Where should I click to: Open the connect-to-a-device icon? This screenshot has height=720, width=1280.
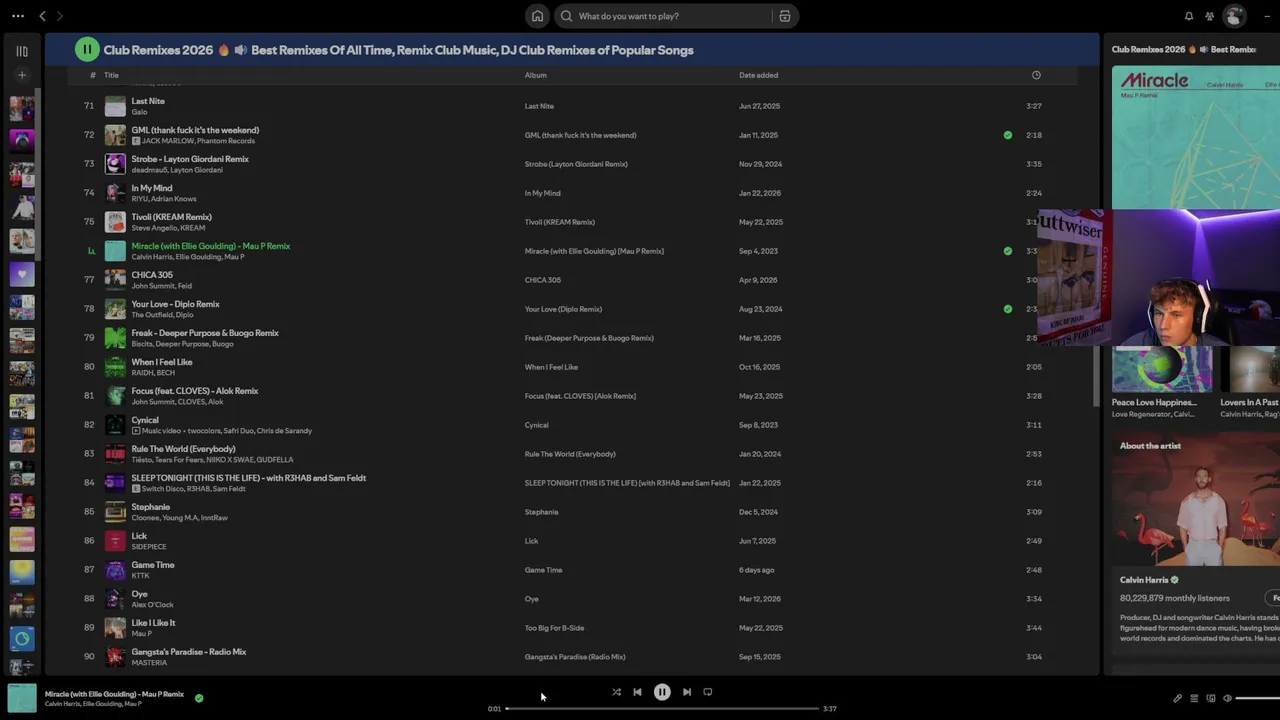click(1211, 698)
